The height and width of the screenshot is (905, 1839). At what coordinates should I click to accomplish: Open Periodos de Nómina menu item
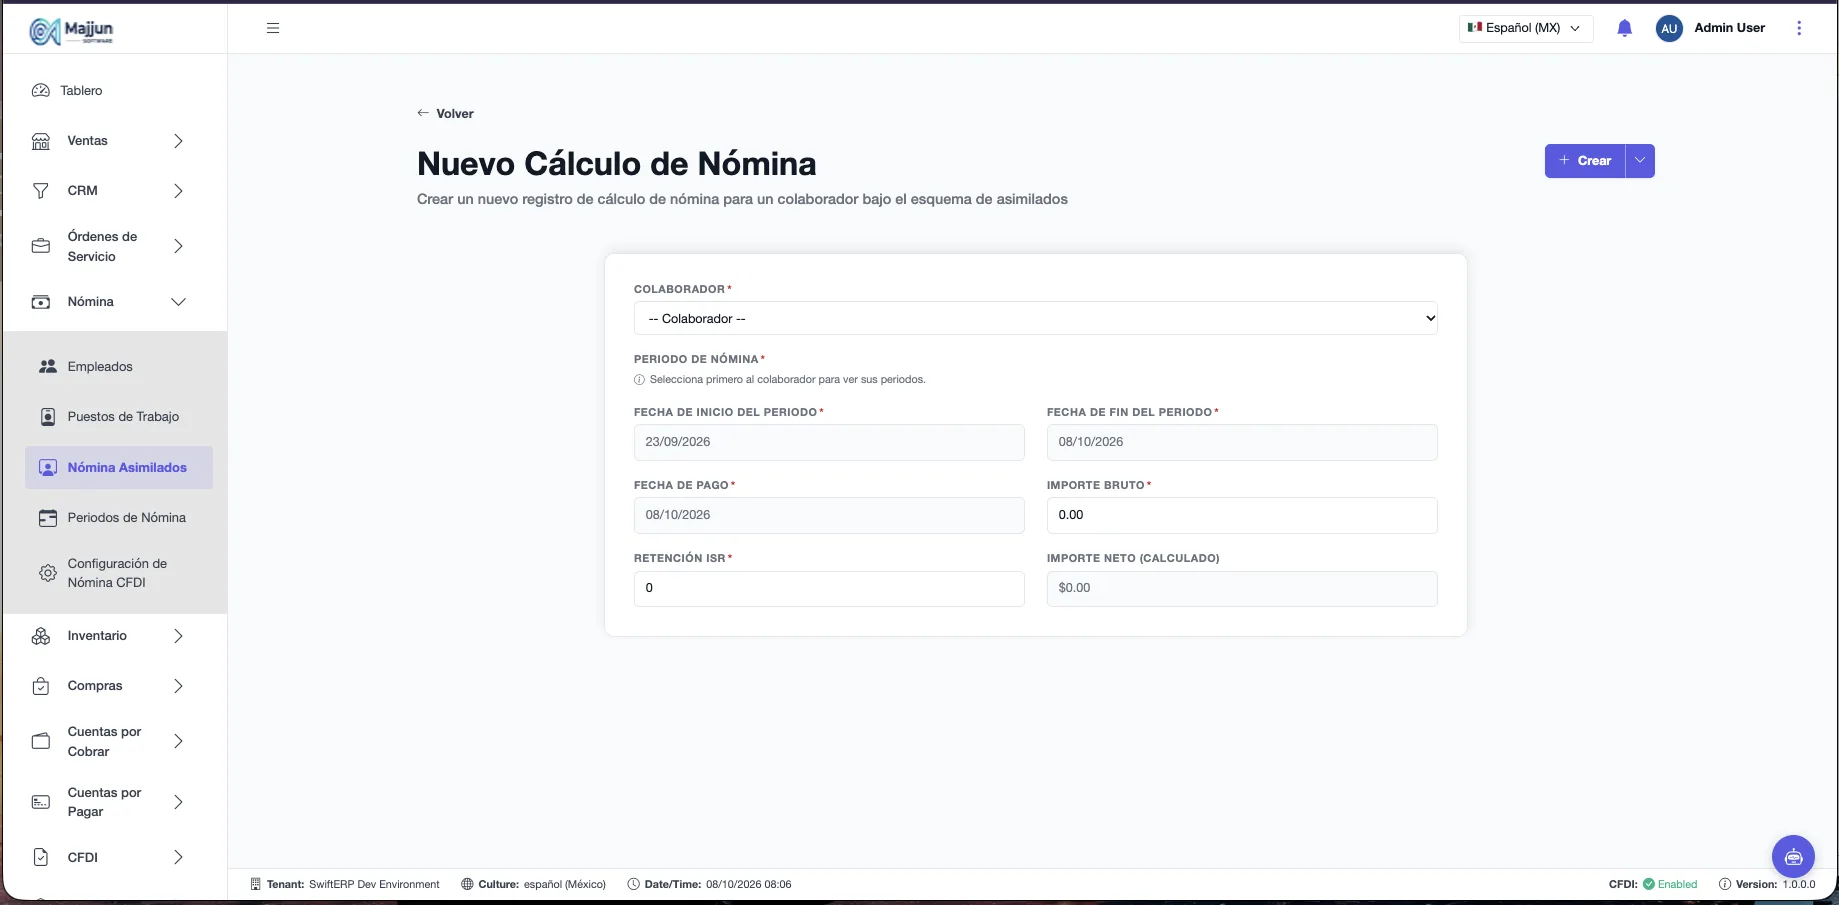[x=119, y=518]
